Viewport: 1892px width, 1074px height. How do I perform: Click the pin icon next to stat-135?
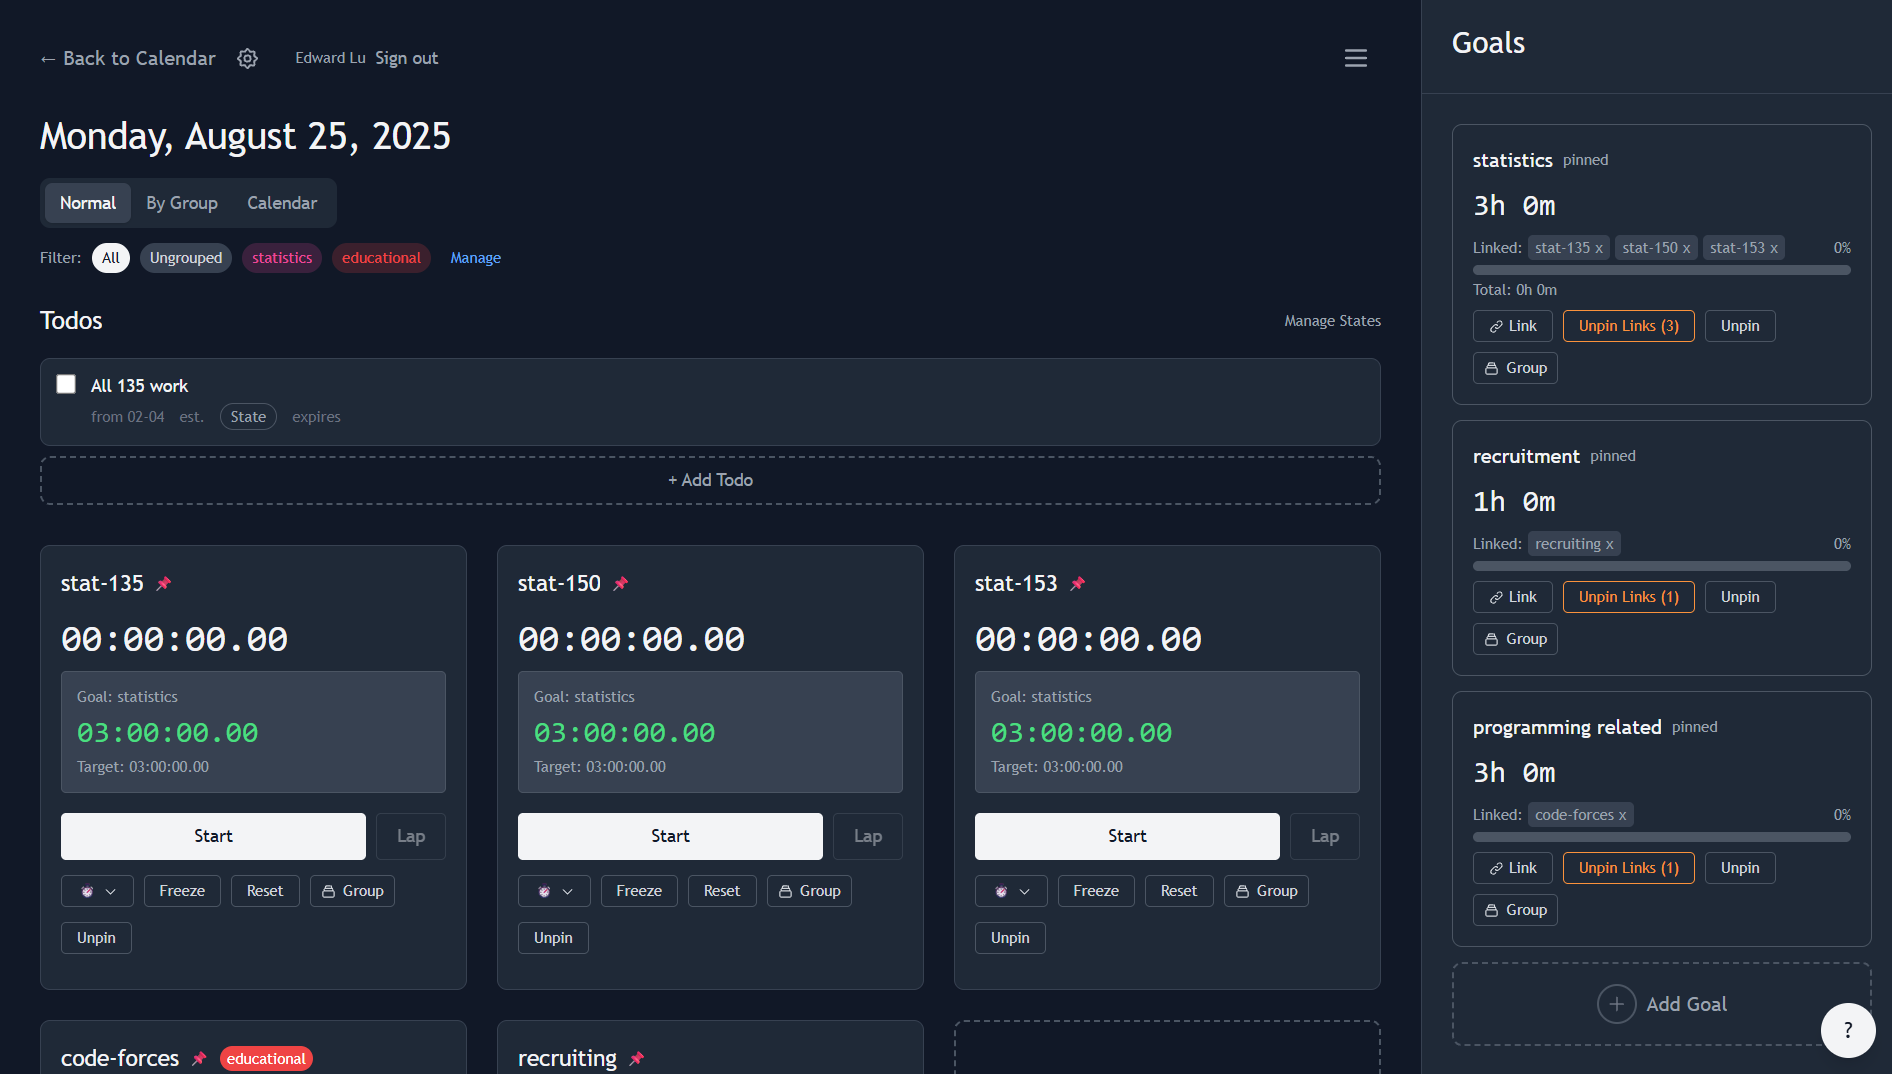point(164,583)
